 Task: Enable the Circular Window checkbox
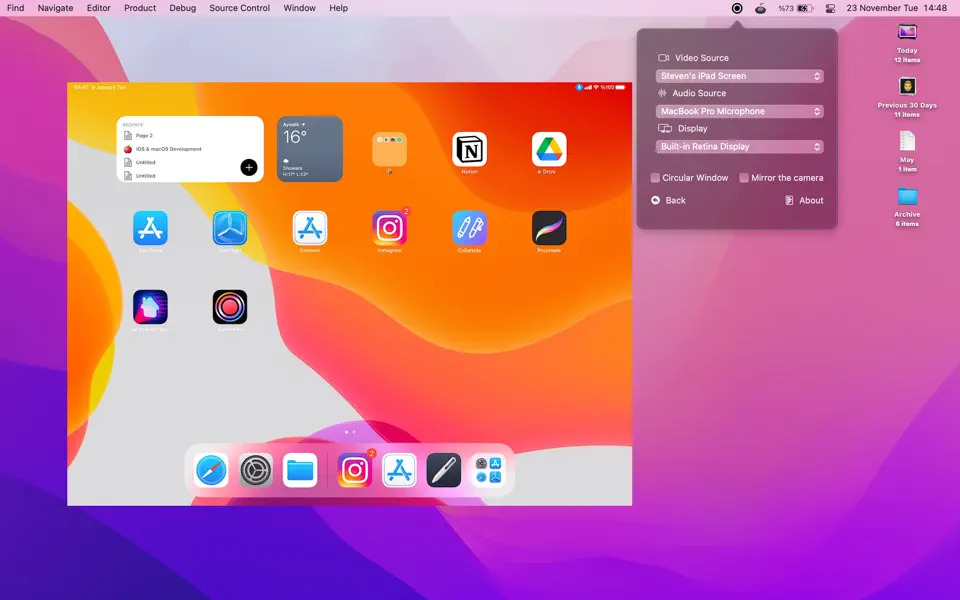tap(655, 178)
